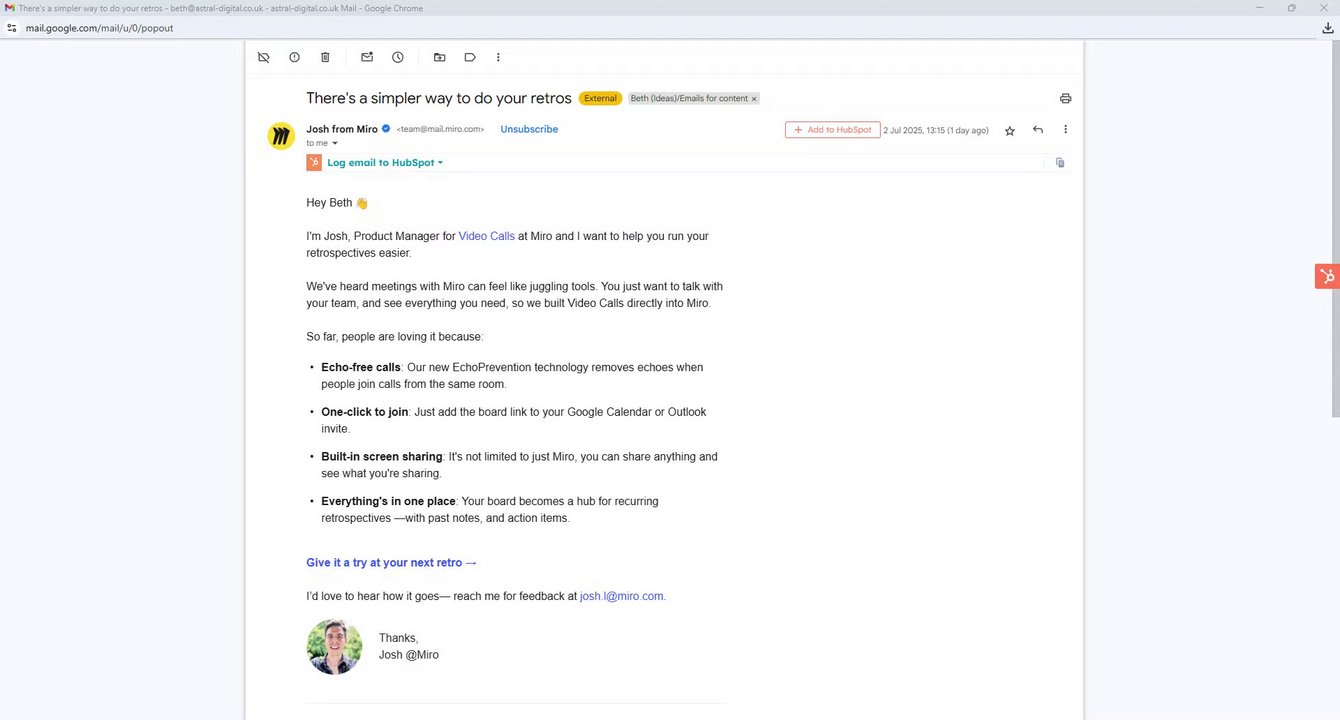Viewport: 1340px width, 720px height.
Task: Click sender name 'Josh from Miro'
Action: tap(342, 129)
